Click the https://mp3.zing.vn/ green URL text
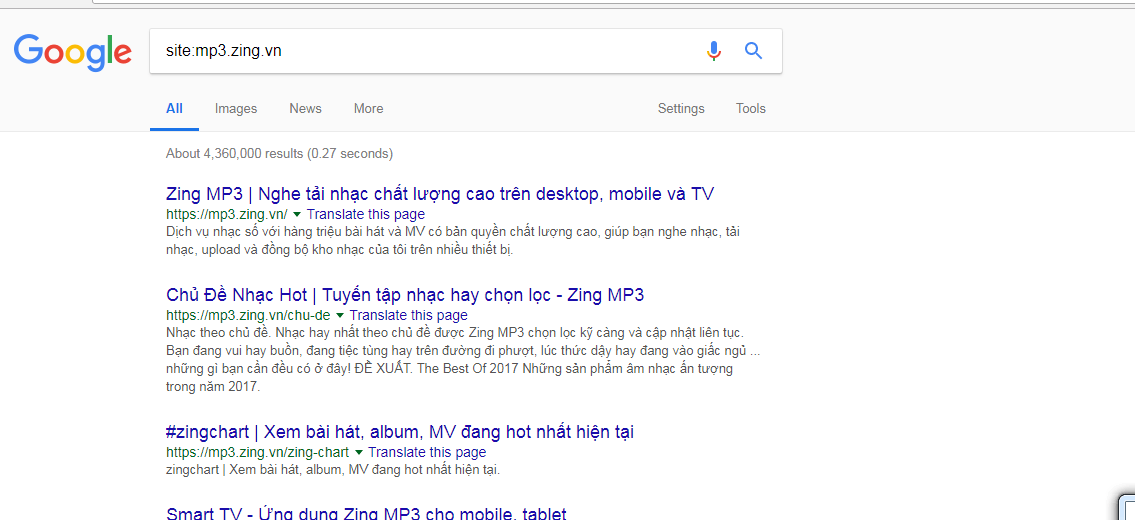 click(227, 214)
